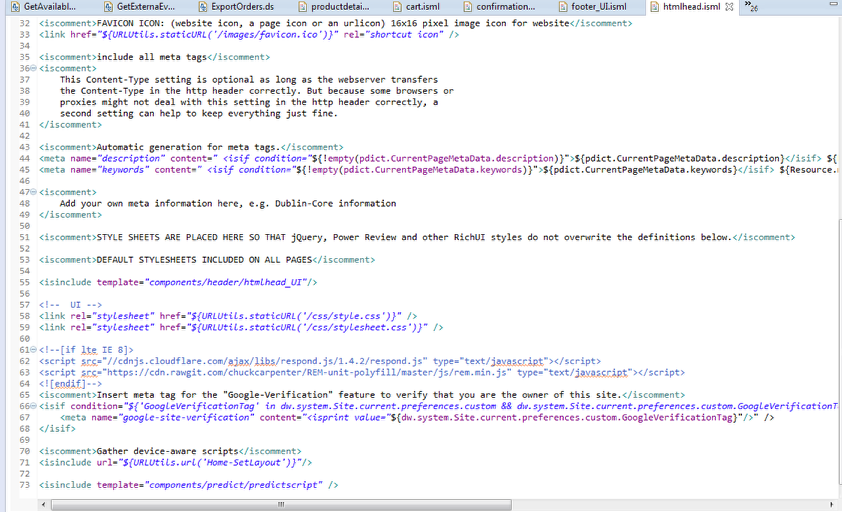Screen dimensions: 842x512
Task: Click 'Gather device-aware scripts' comment text
Action: [x=167, y=451]
